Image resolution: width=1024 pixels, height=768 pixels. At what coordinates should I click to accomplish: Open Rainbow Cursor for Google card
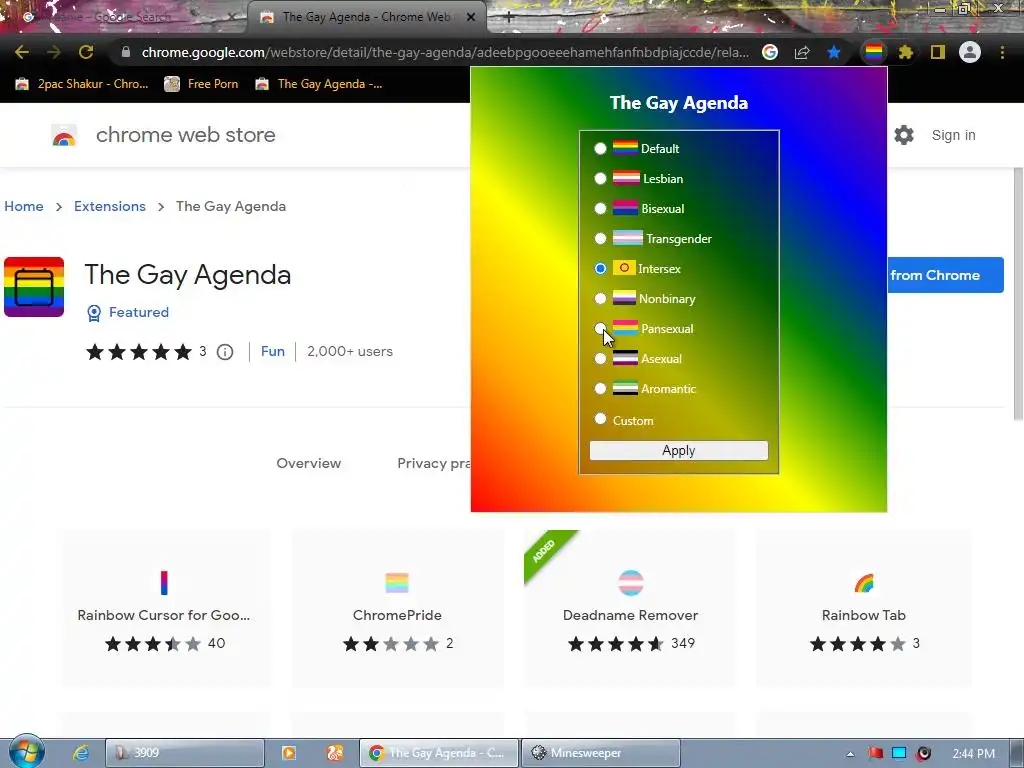coord(164,608)
